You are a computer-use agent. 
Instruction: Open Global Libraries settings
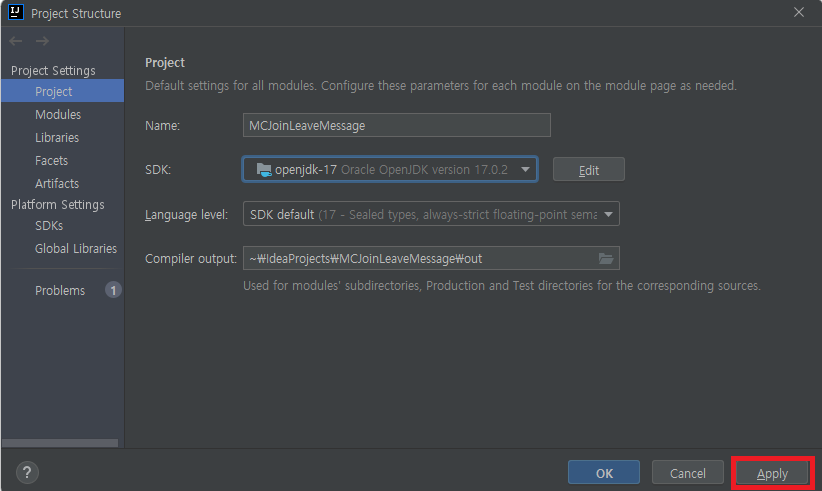(x=76, y=248)
